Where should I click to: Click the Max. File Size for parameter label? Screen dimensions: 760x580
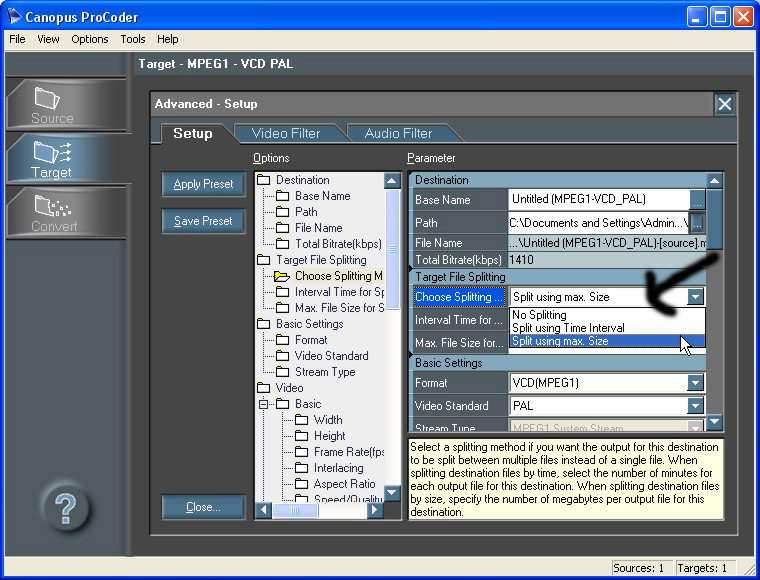pos(459,343)
